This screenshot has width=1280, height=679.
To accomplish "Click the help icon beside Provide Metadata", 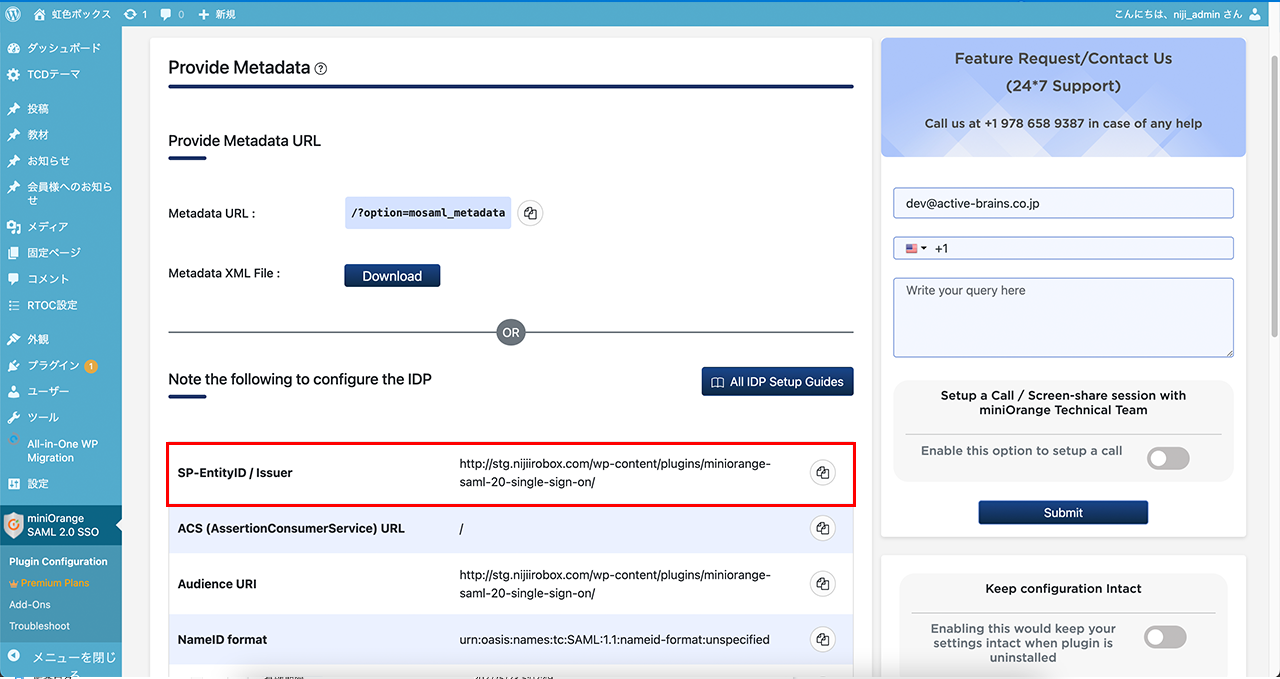I will pyautogui.click(x=321, y=69).
